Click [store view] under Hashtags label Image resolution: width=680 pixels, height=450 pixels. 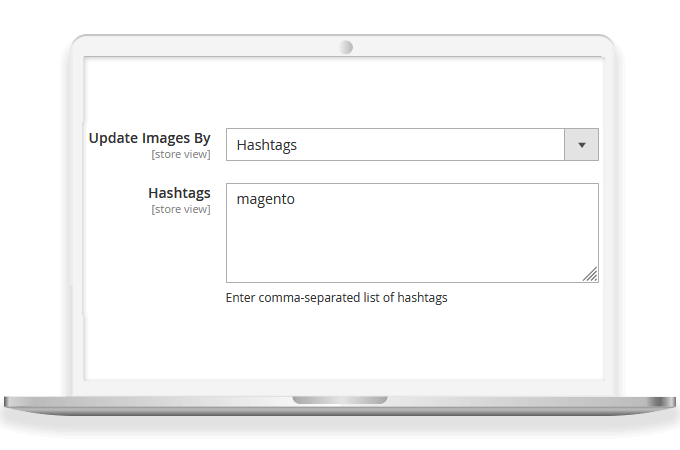pos(180,209)
